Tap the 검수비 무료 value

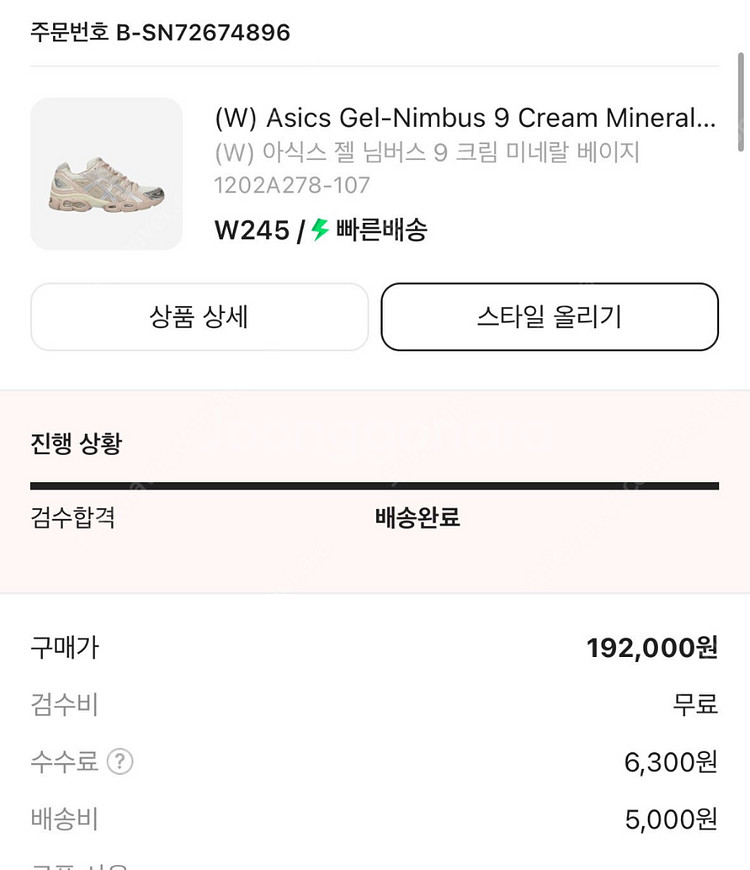[695, 705]
